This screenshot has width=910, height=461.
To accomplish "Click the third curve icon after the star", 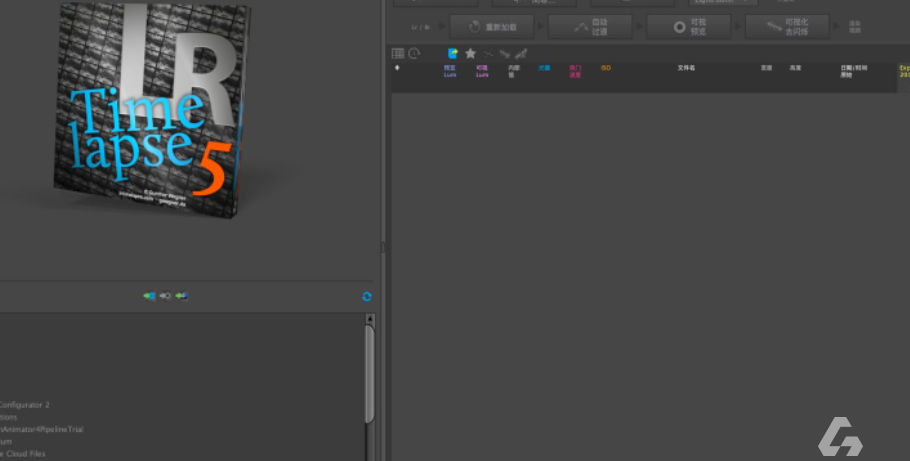I will click(x=521, y=54).
